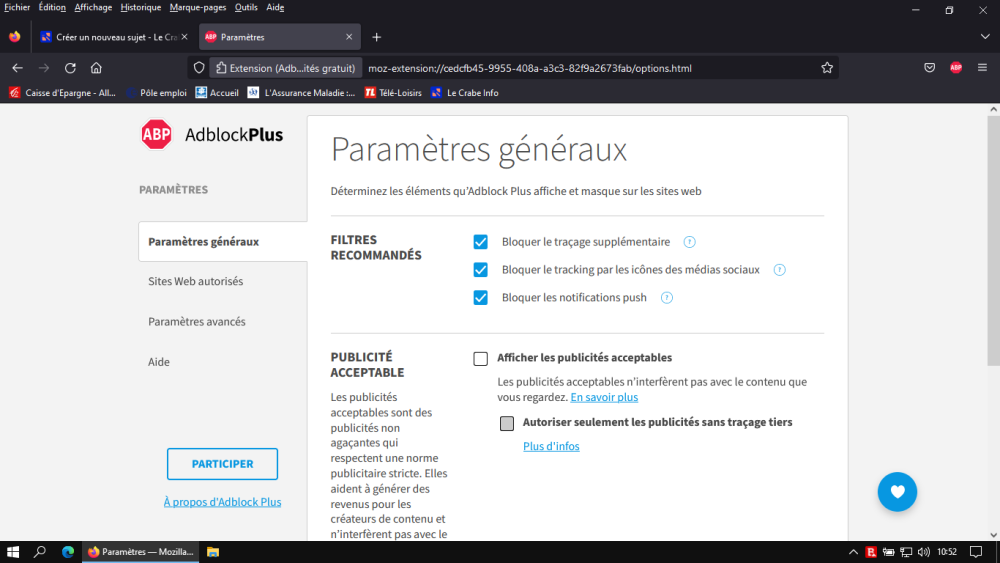Open the Aide menu in menu bar

coord(275,8)
